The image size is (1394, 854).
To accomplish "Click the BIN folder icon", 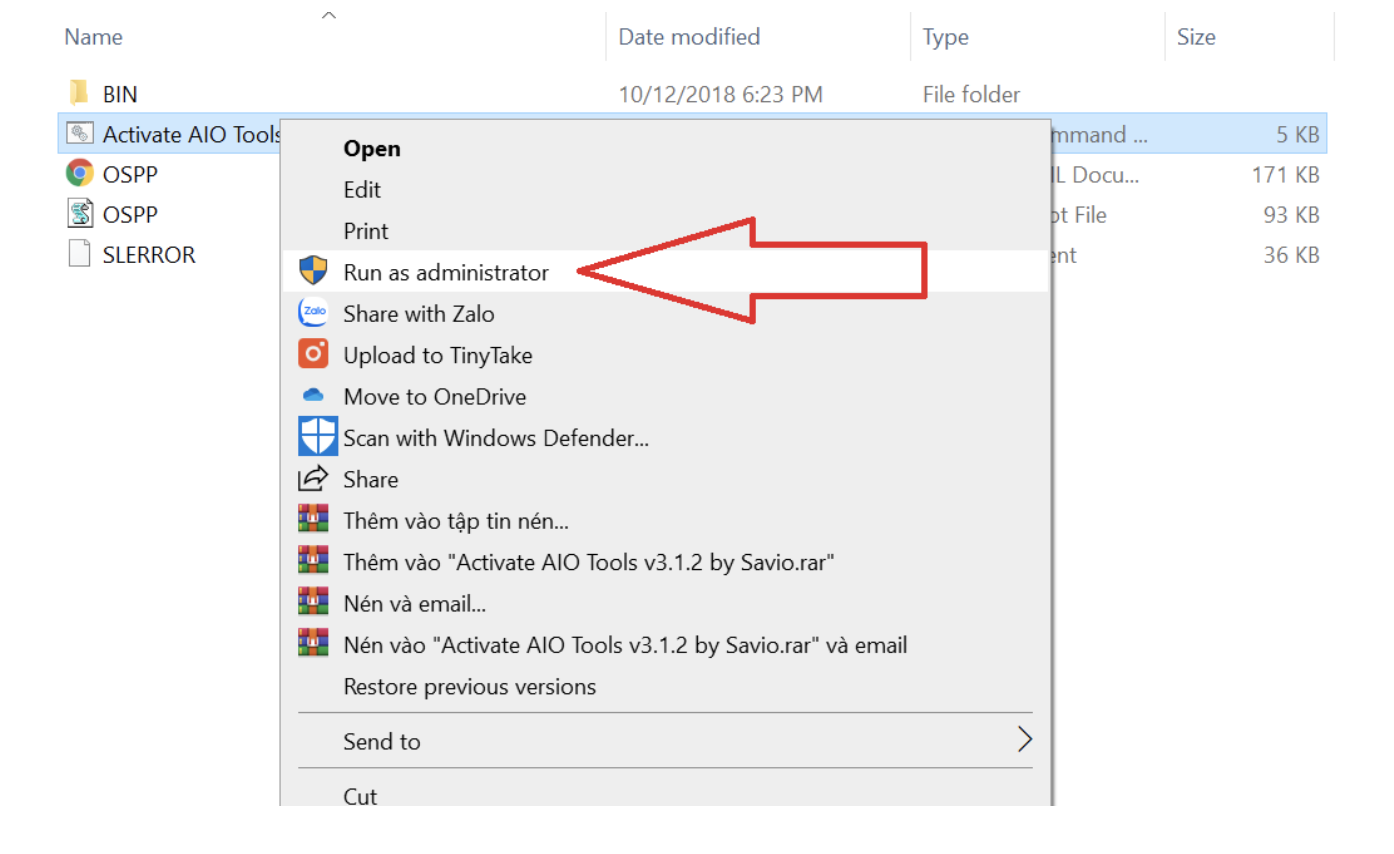I will coord(79,94).
